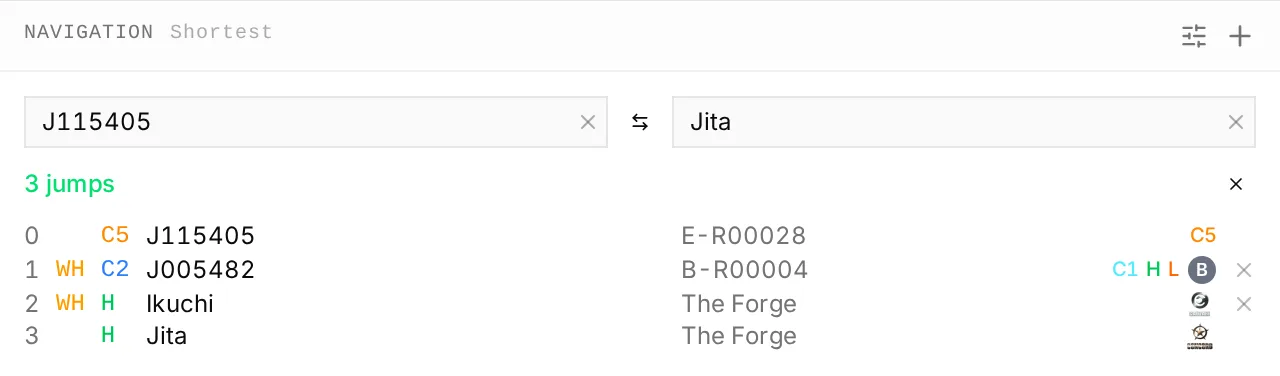The width and height of the screenshot is (1280, 376).
Task: Click the faction logo on Ikuchi row
Action: point(1200,303)
